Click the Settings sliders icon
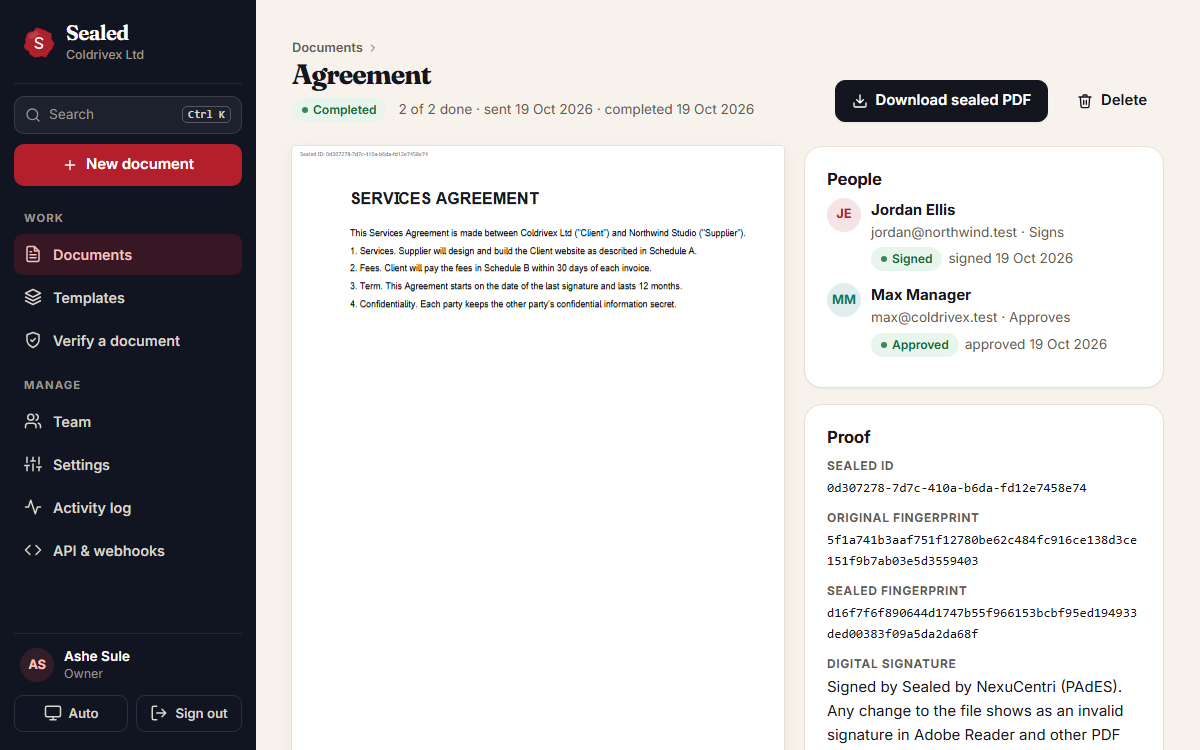Viewport: 1200px width, 750px height. coord(33,465)
